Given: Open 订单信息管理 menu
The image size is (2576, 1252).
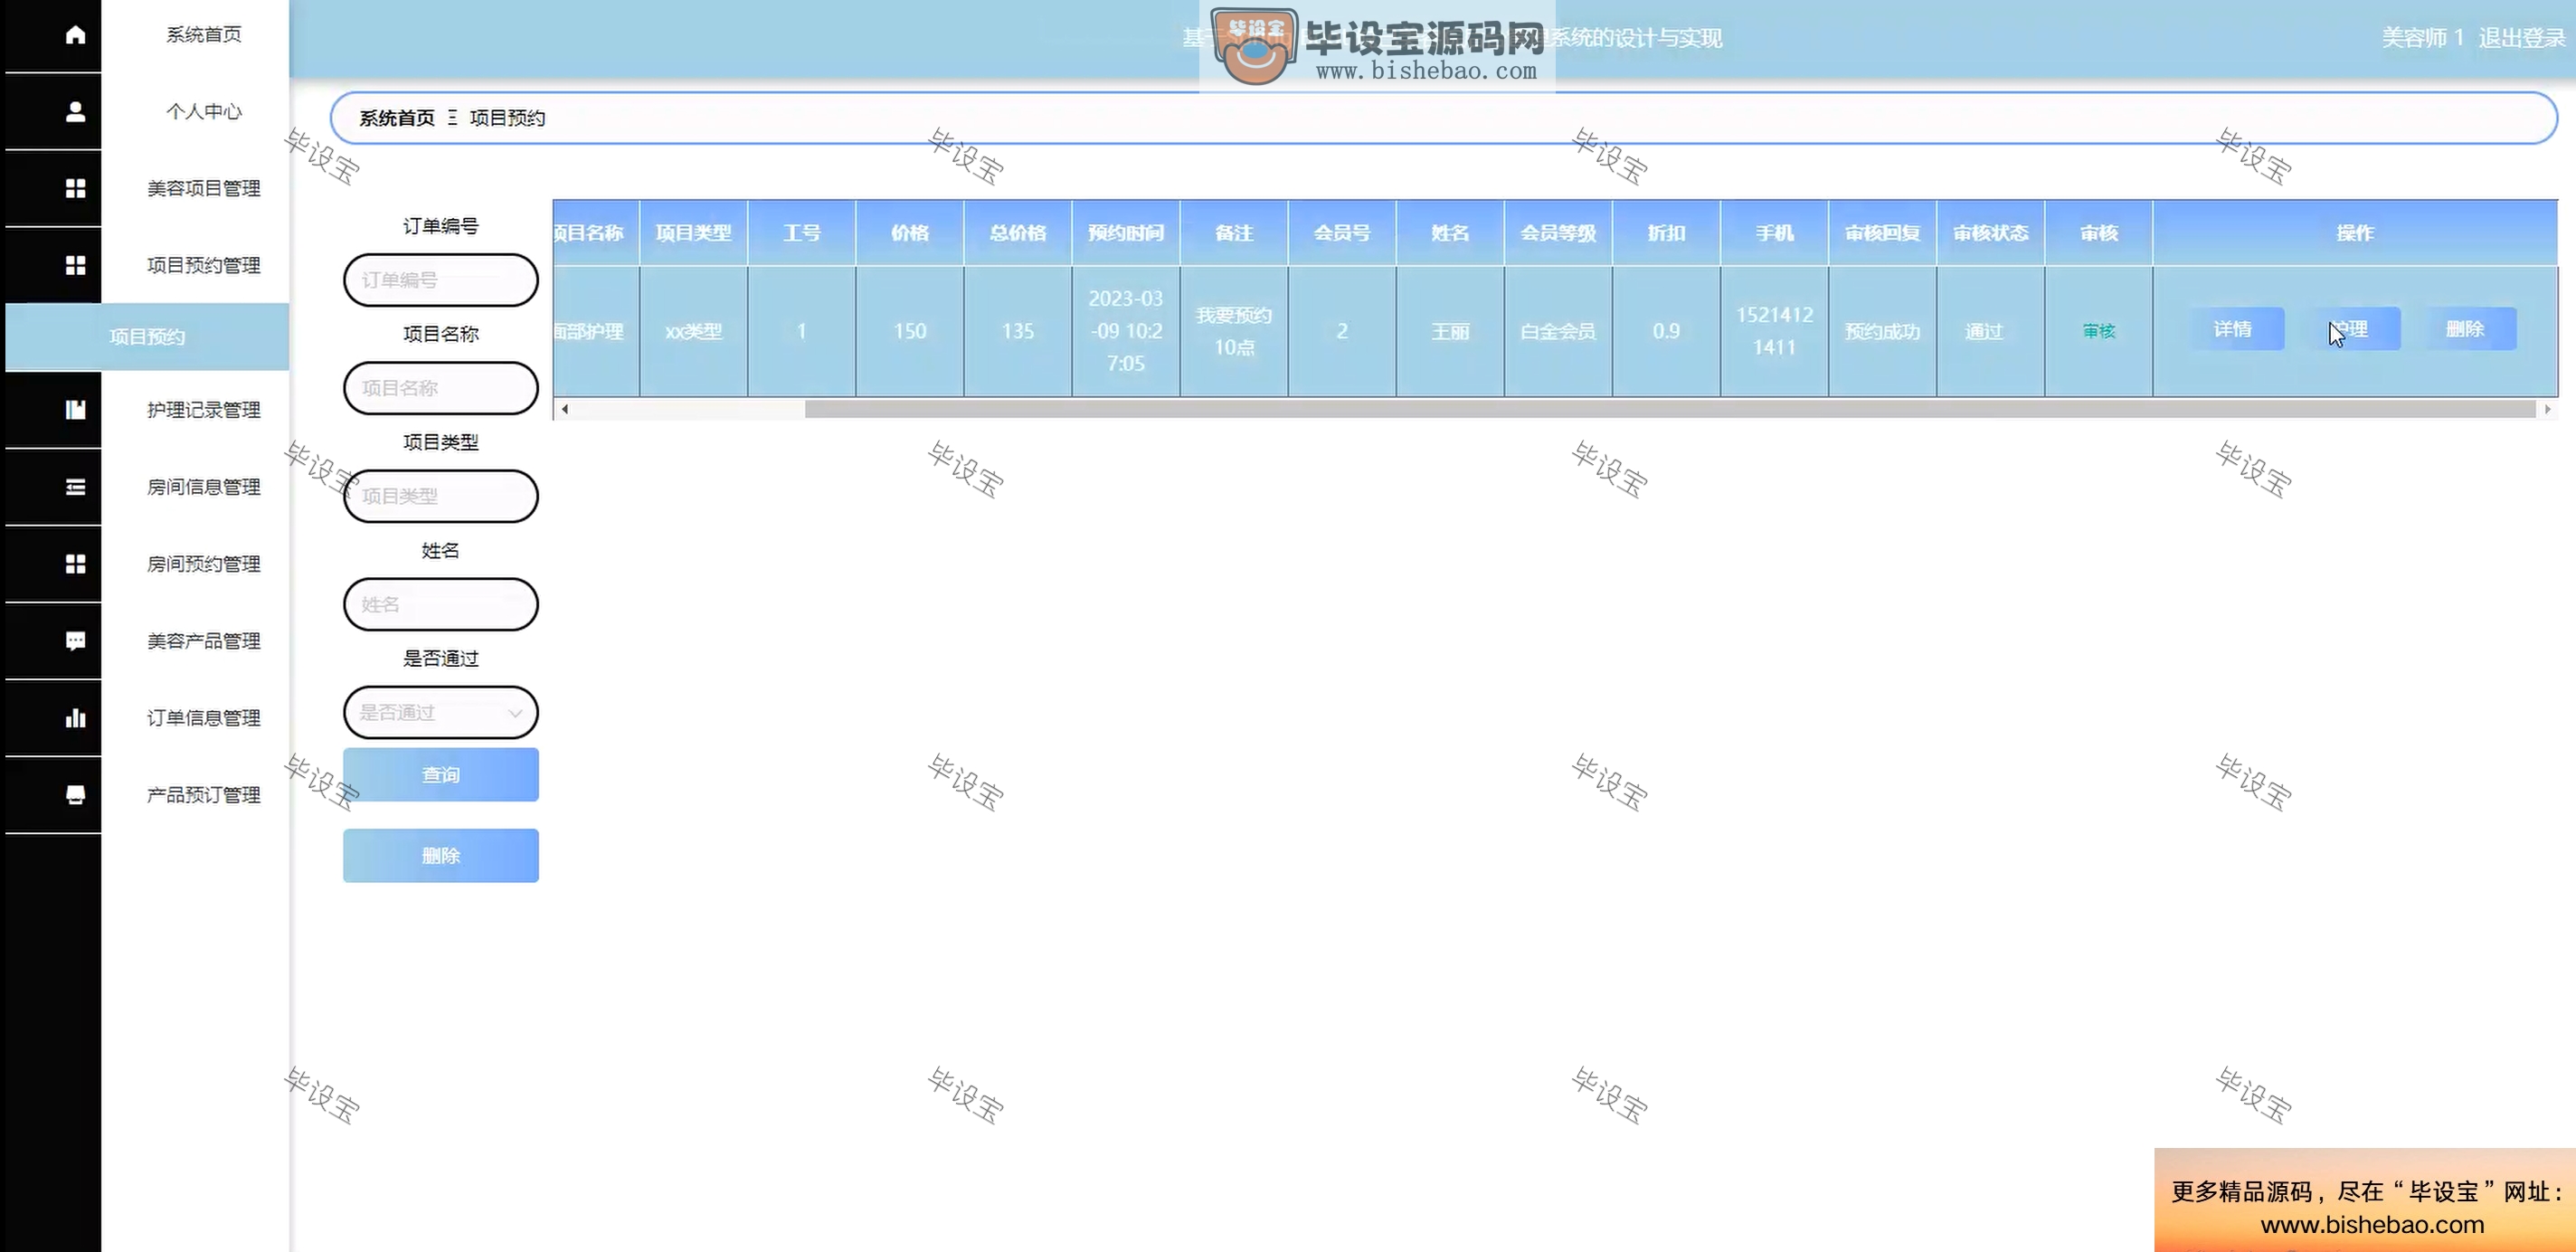Looking at the screenshot, I should coord(204,718).
